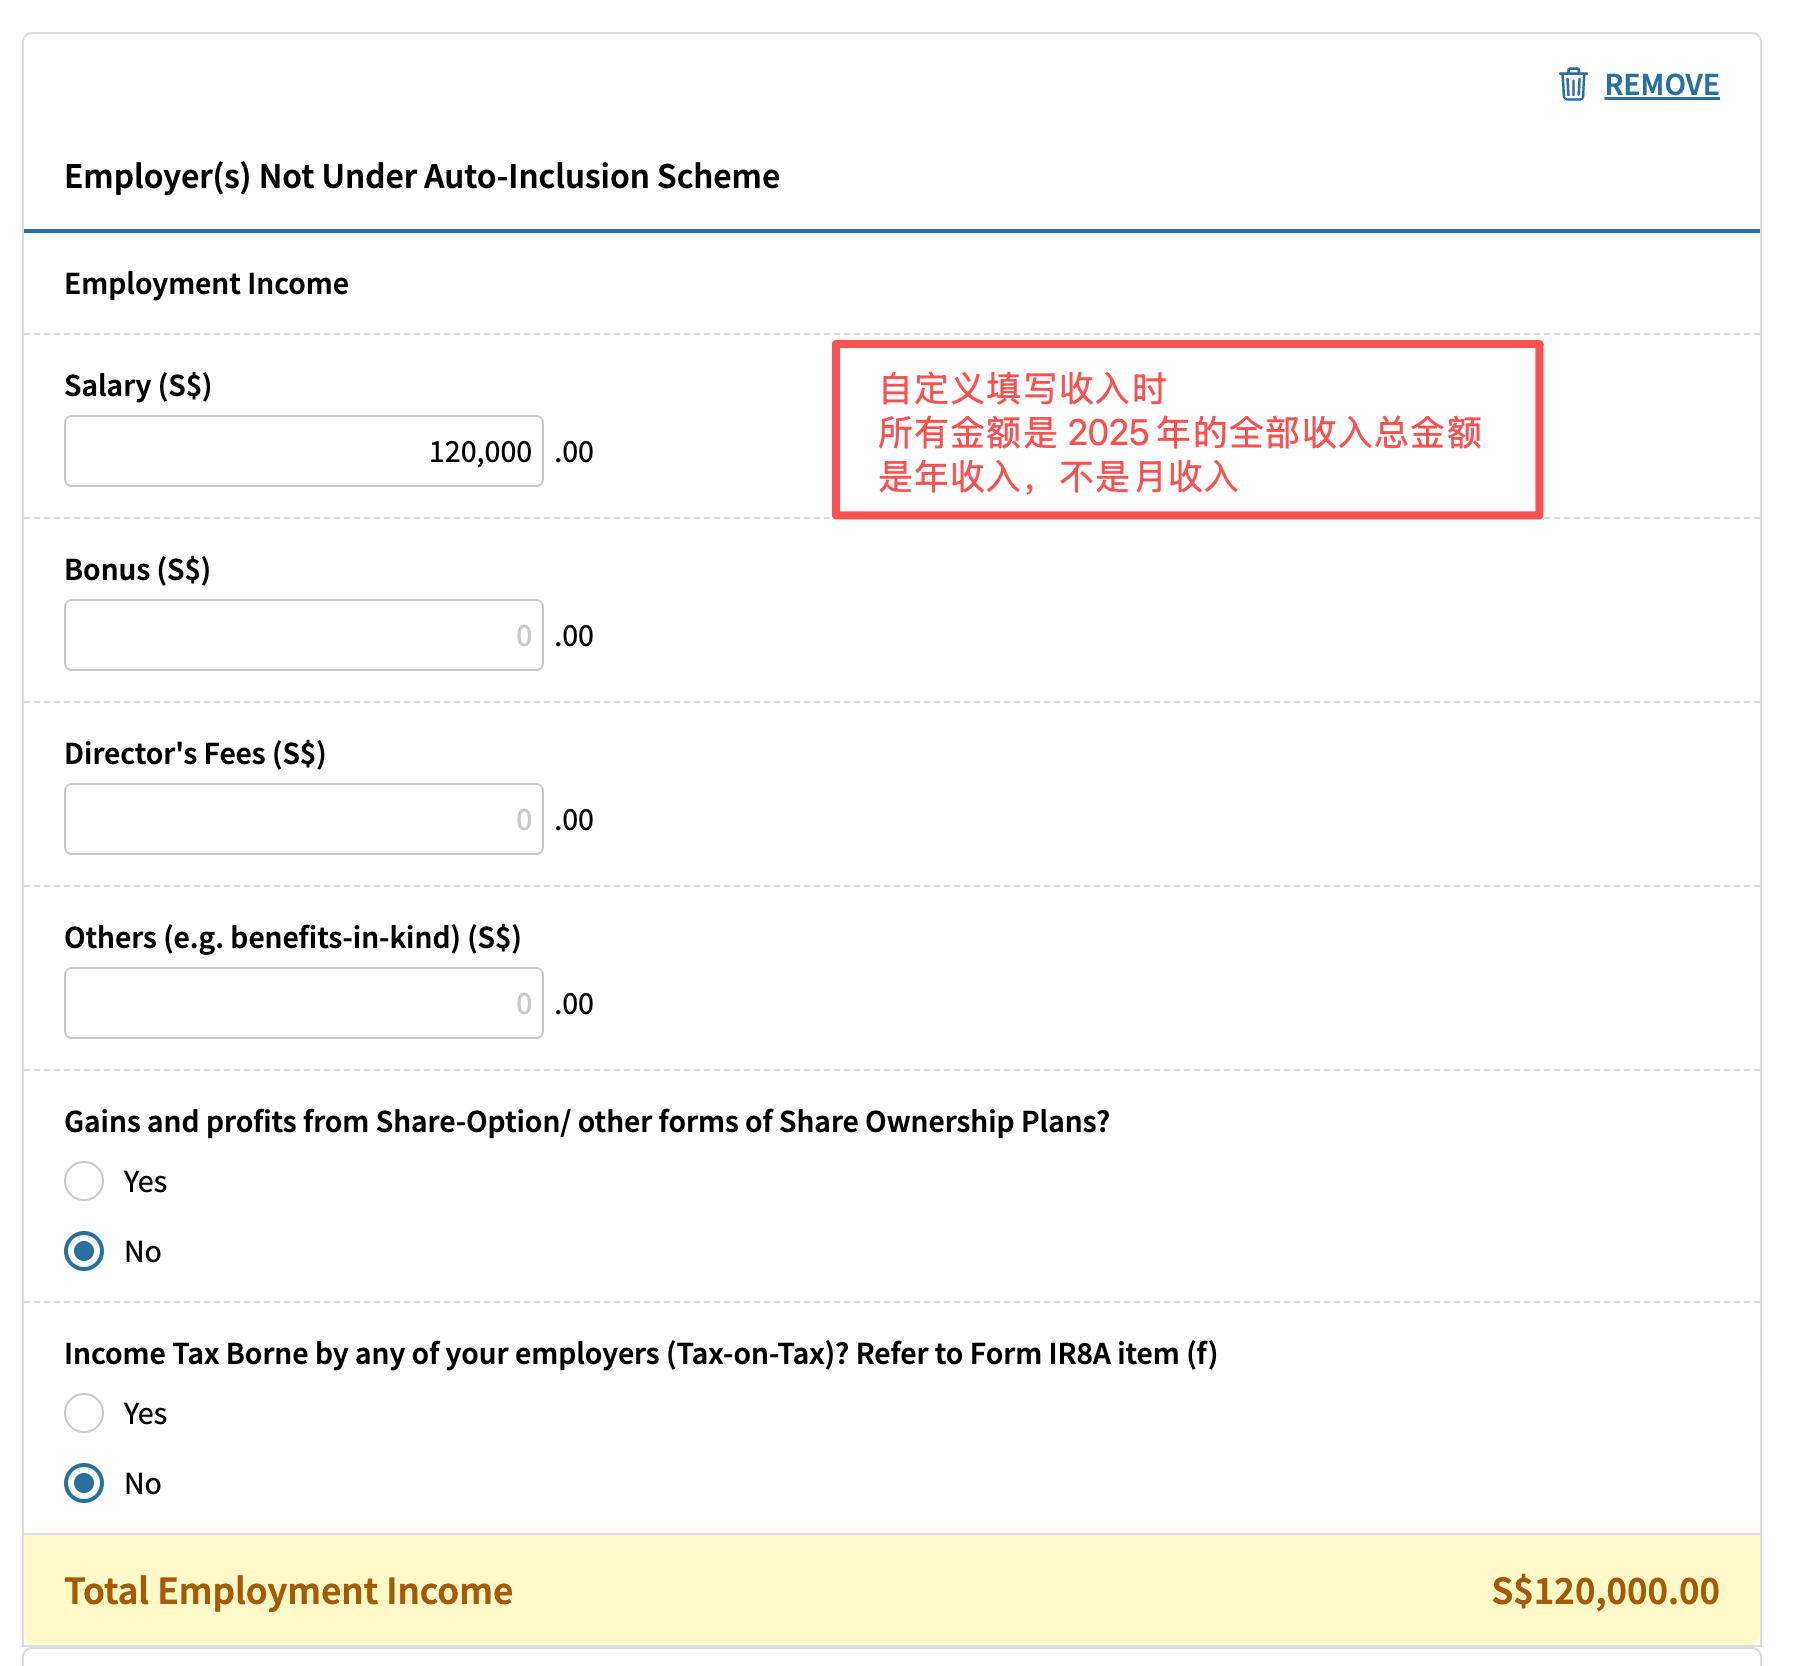Click the Gains and profits question text
The width and height of the screenshot is (1798, 1666).
coord(586,1121)
